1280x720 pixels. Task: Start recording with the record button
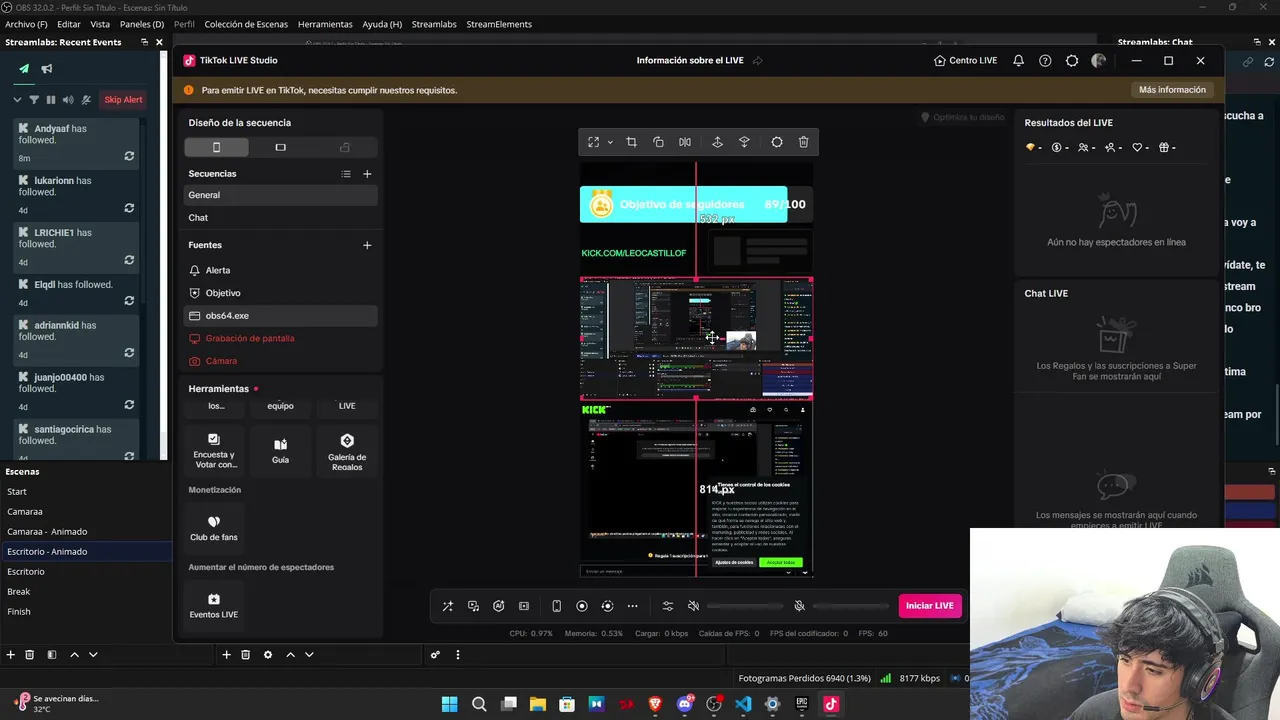(582, 606)
